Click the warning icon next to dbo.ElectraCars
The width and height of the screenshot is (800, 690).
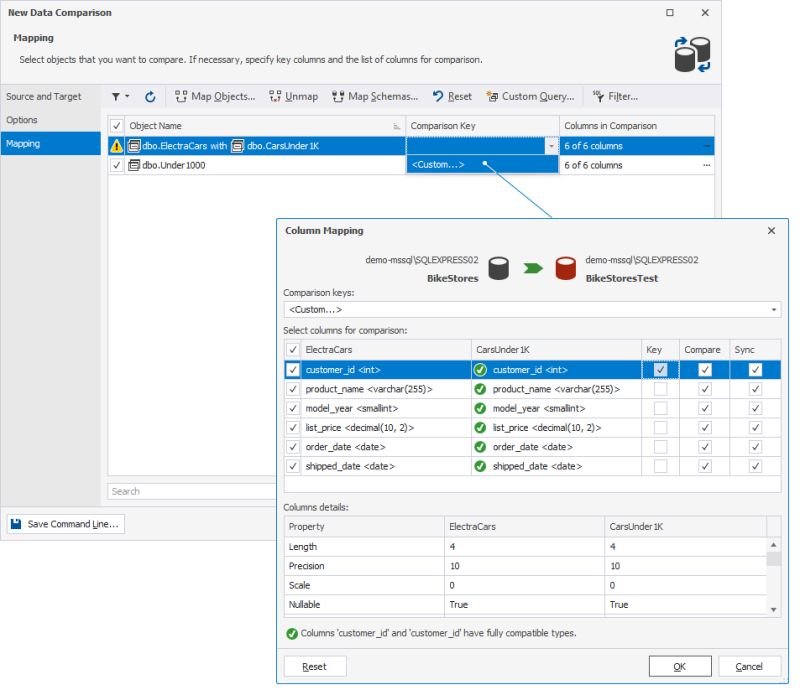[119, 146]
